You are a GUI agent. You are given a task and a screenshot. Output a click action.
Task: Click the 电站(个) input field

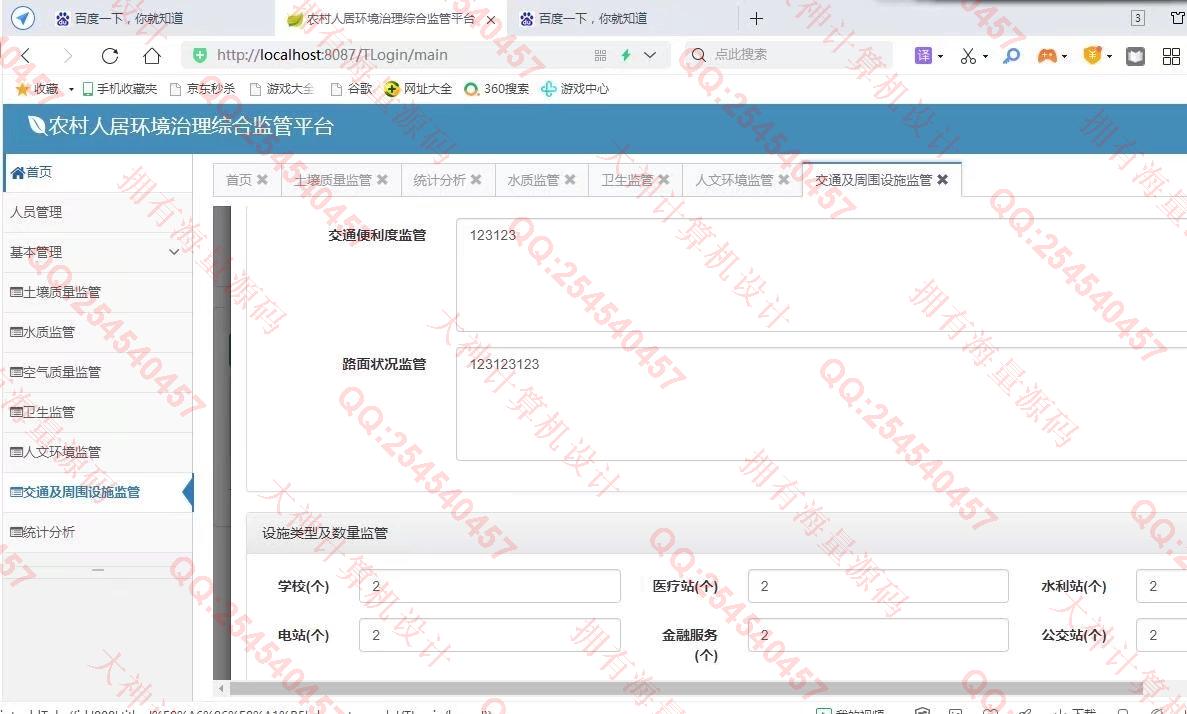point(490,635)
